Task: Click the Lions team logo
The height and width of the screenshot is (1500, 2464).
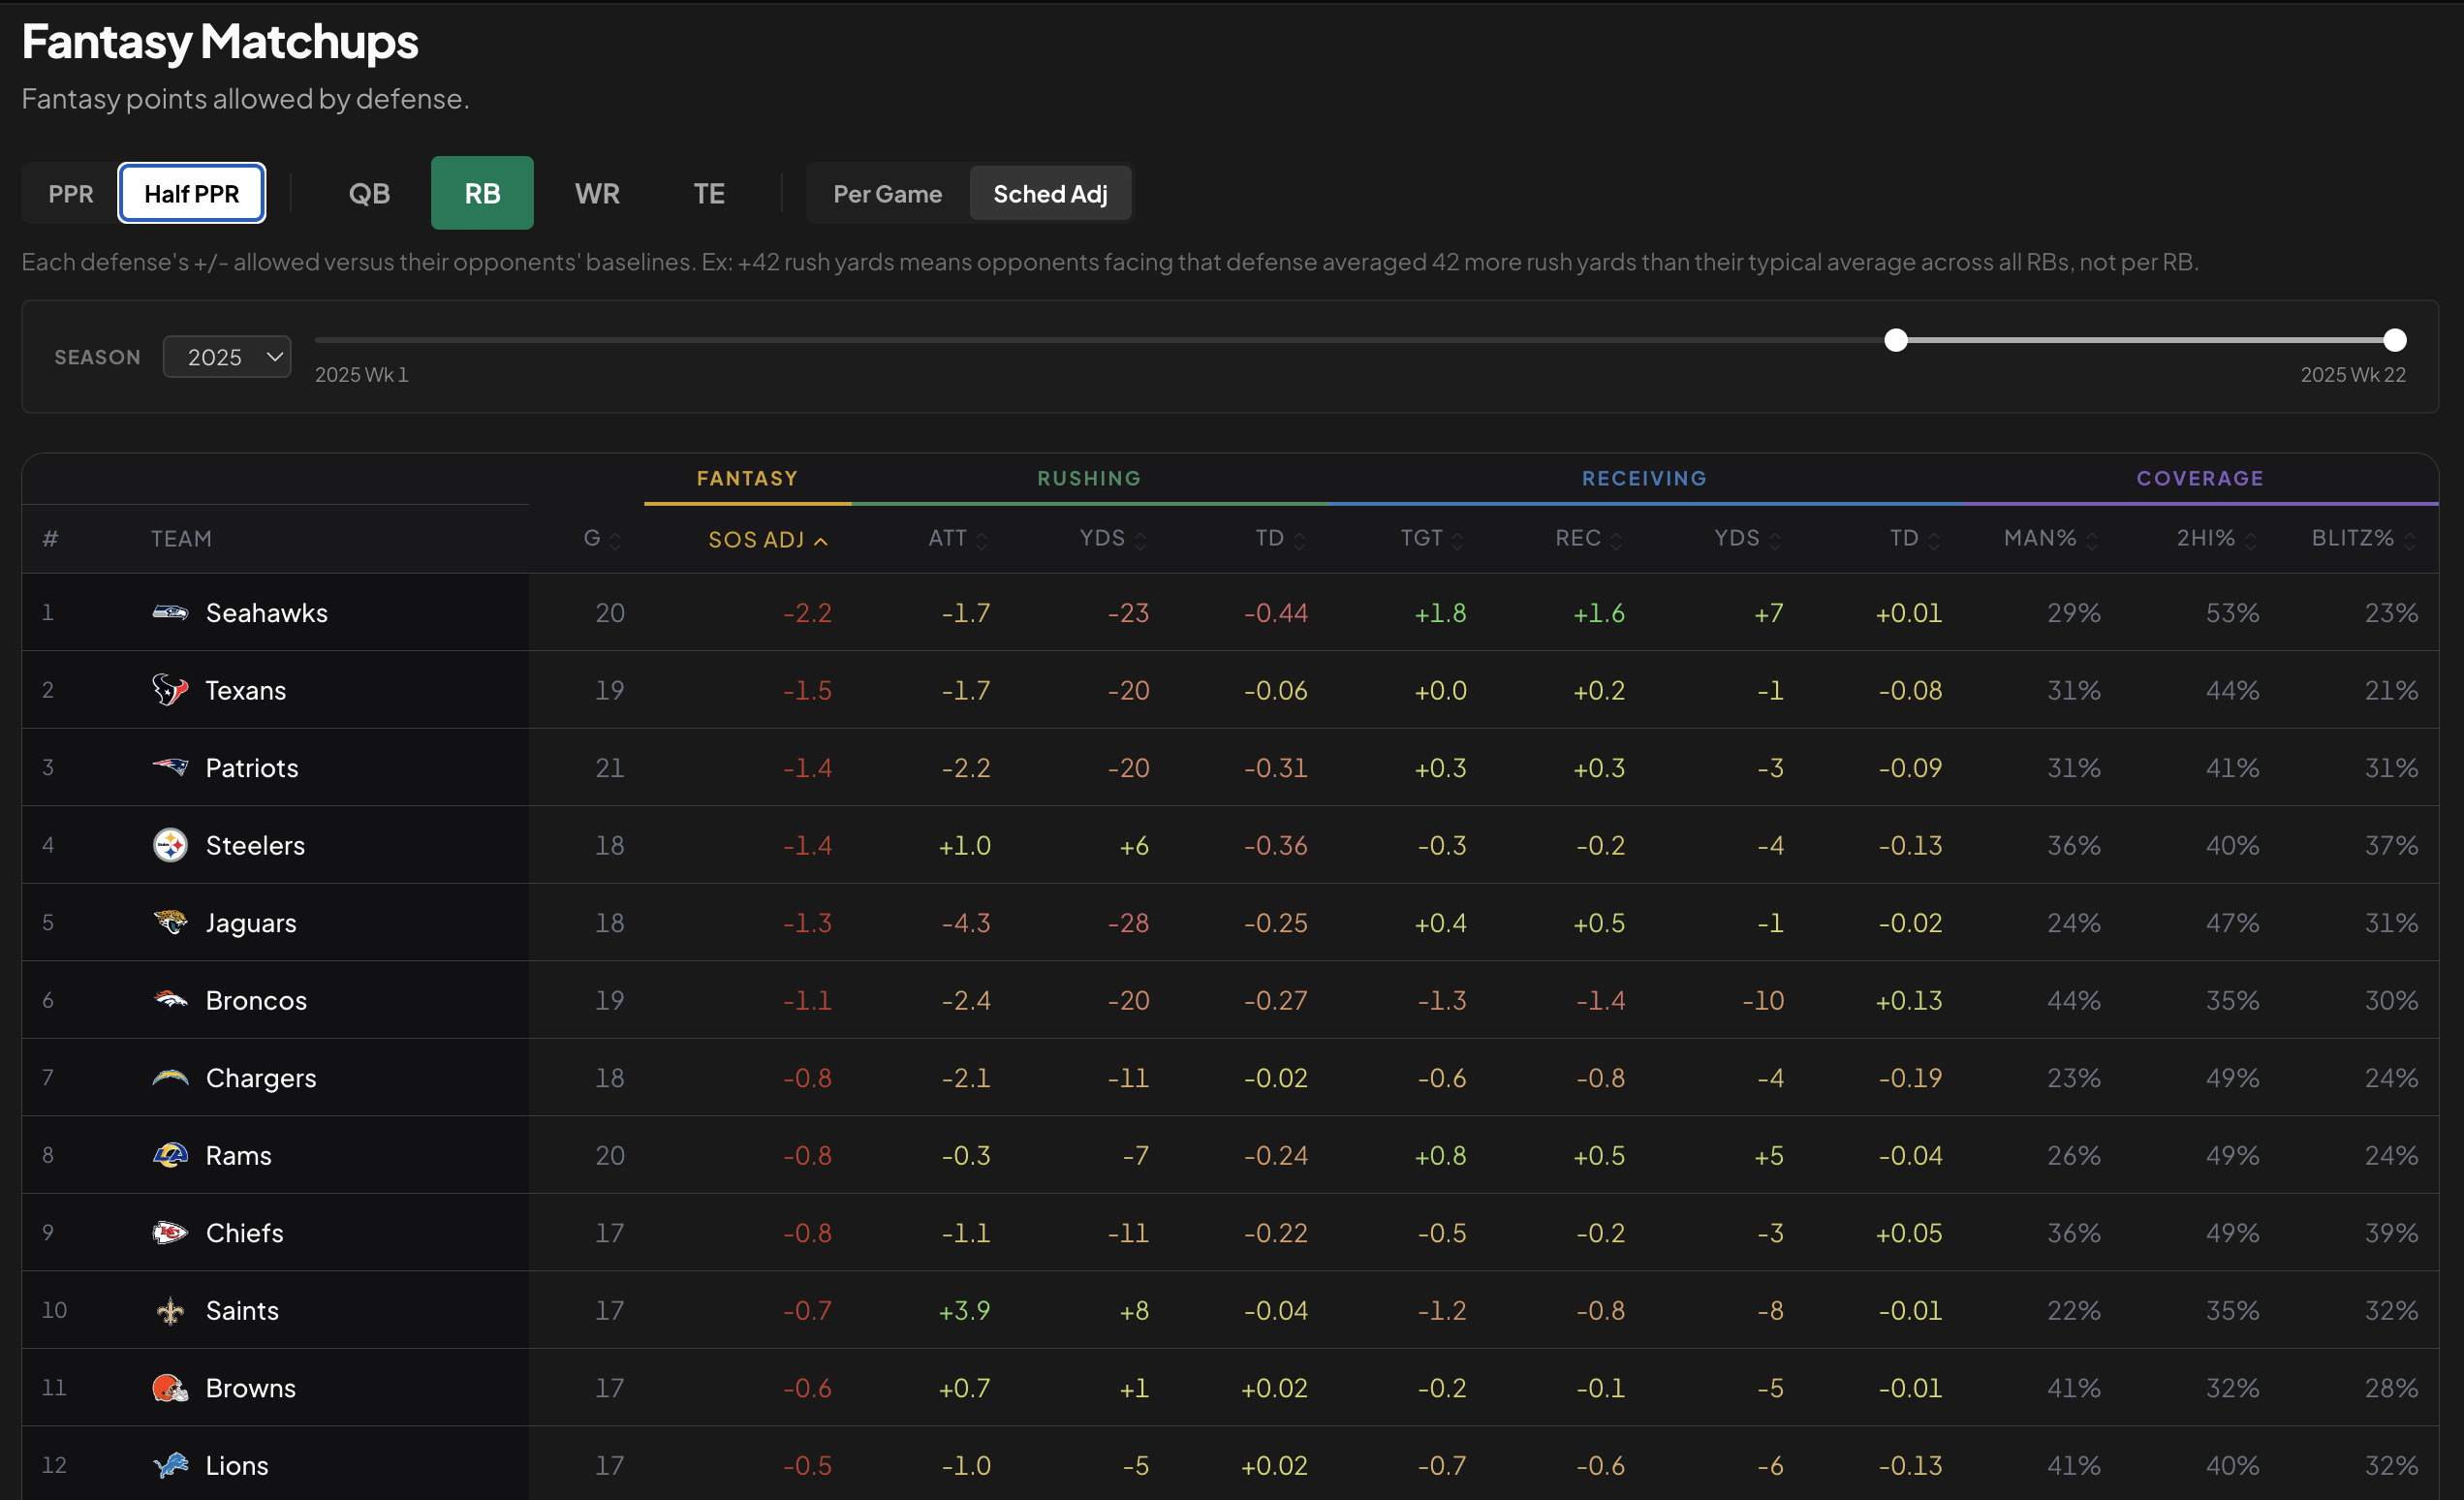Action: [x=170, y=1465]
